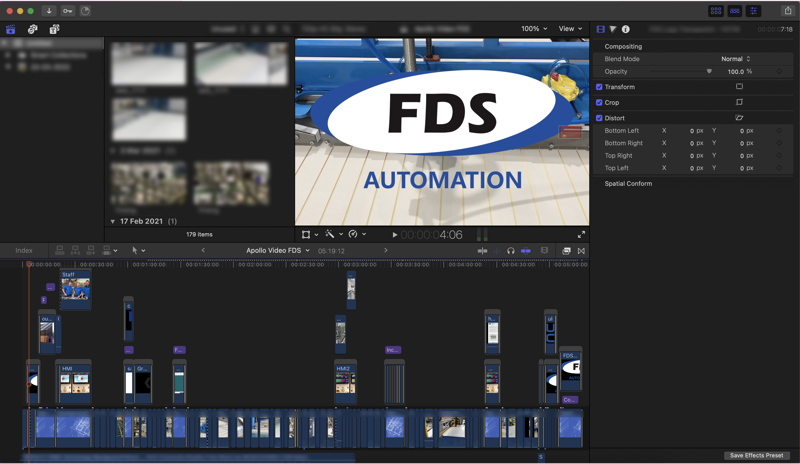Show the Effects browser icon

click(x=566, y=251)
